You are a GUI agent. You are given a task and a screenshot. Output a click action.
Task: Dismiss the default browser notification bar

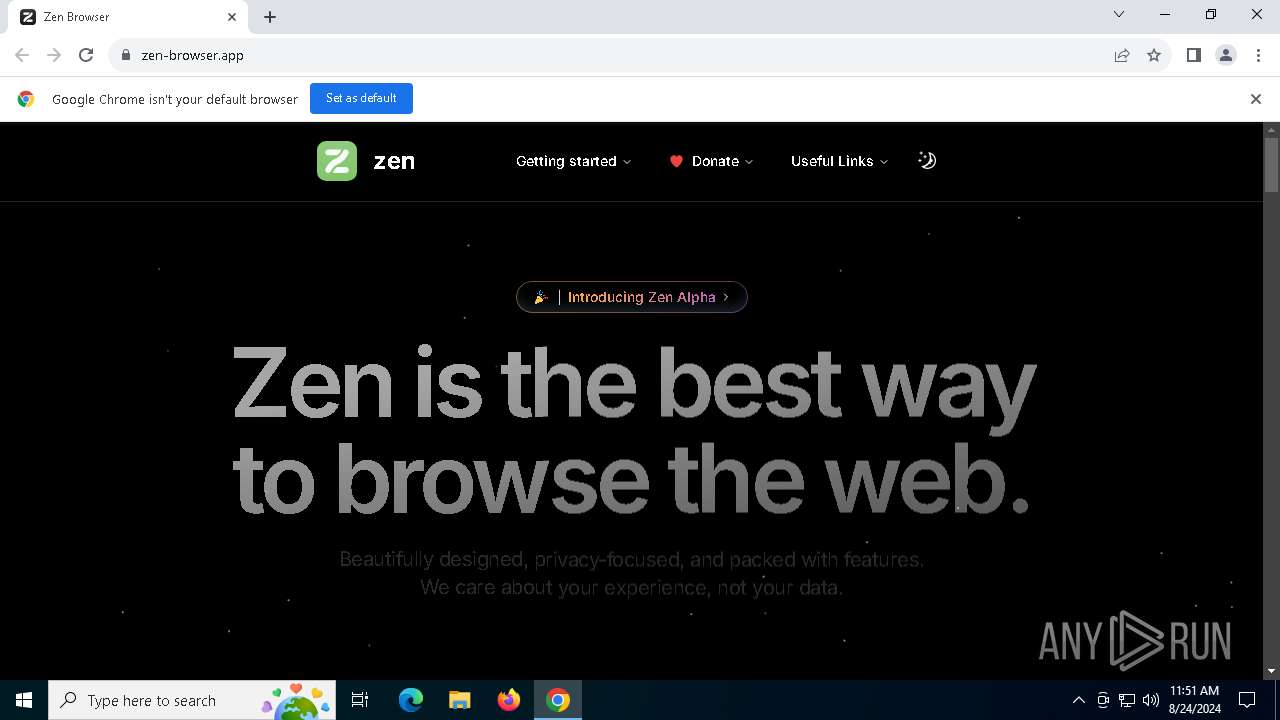tap(1256, 99)
